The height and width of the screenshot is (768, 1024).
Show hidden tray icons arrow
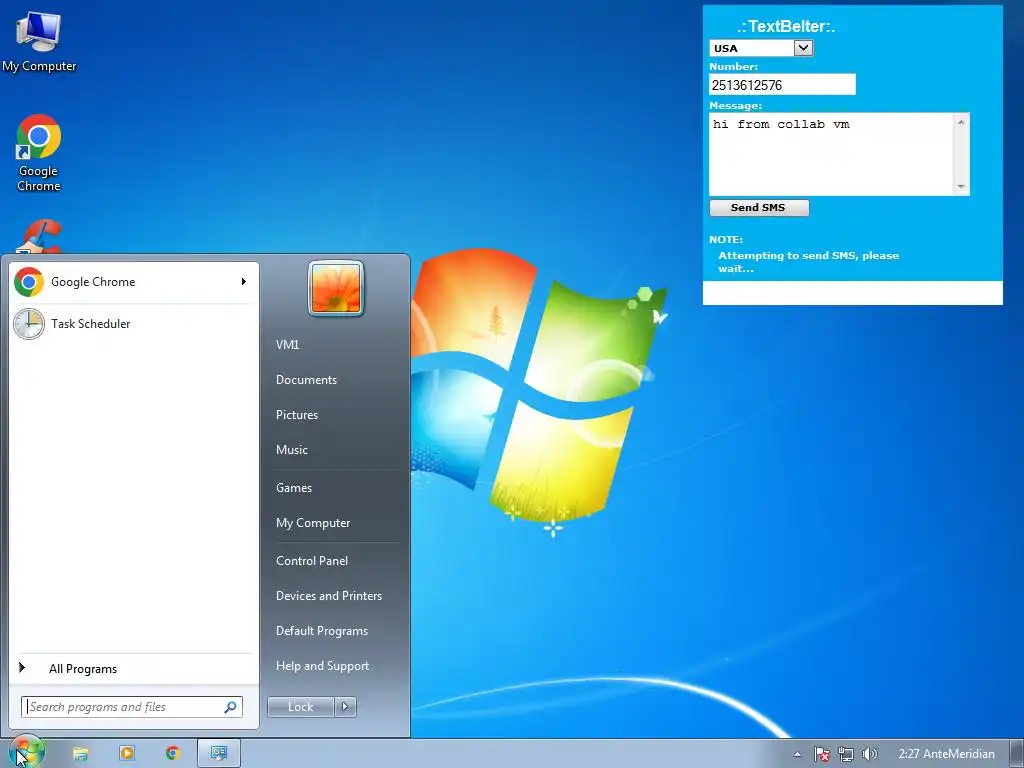[797, 754]
